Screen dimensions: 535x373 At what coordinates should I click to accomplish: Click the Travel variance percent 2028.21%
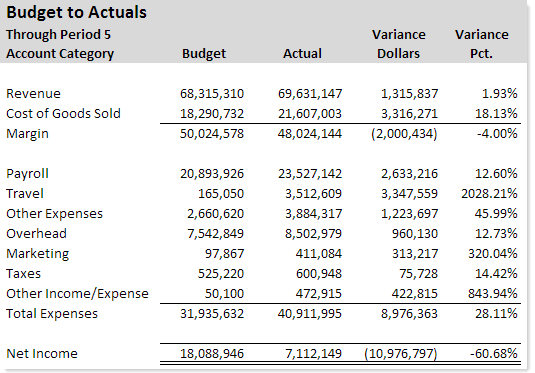[489, 193]
